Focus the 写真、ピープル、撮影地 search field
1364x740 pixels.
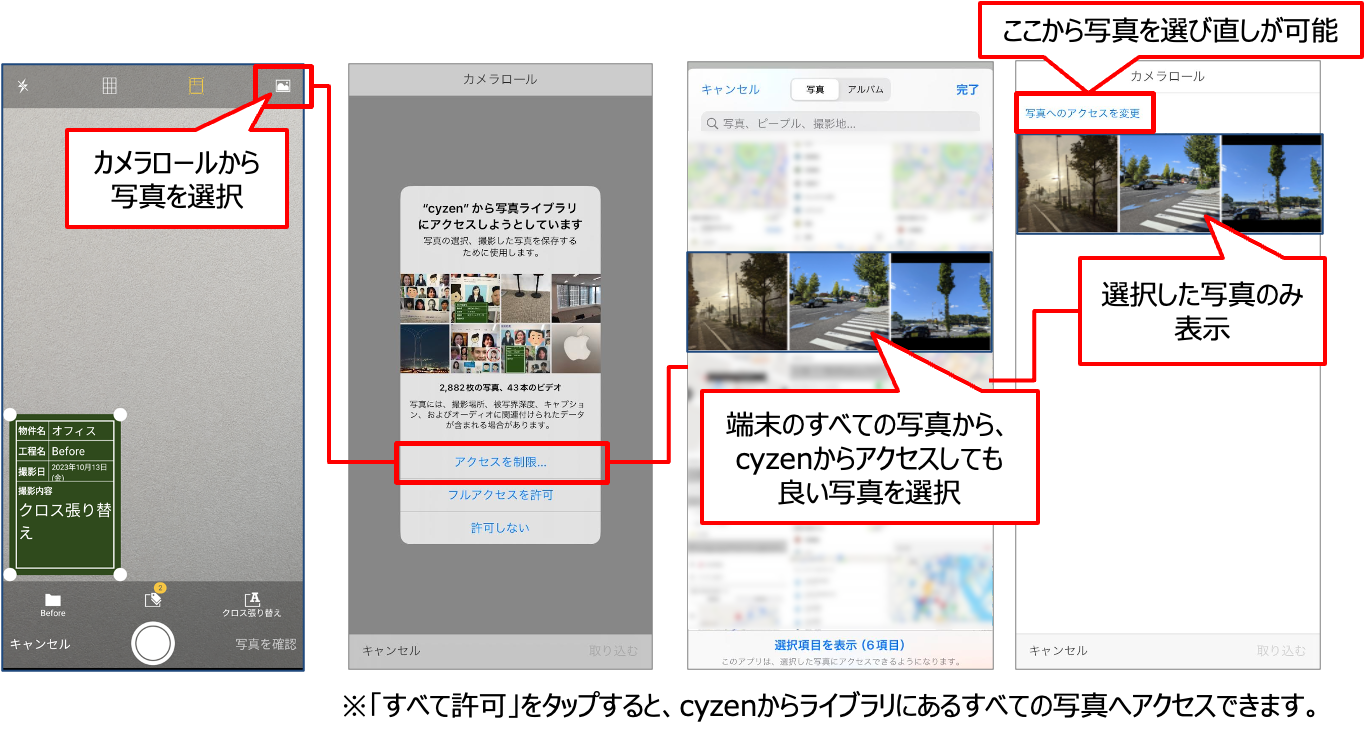[x=840, y=123]
